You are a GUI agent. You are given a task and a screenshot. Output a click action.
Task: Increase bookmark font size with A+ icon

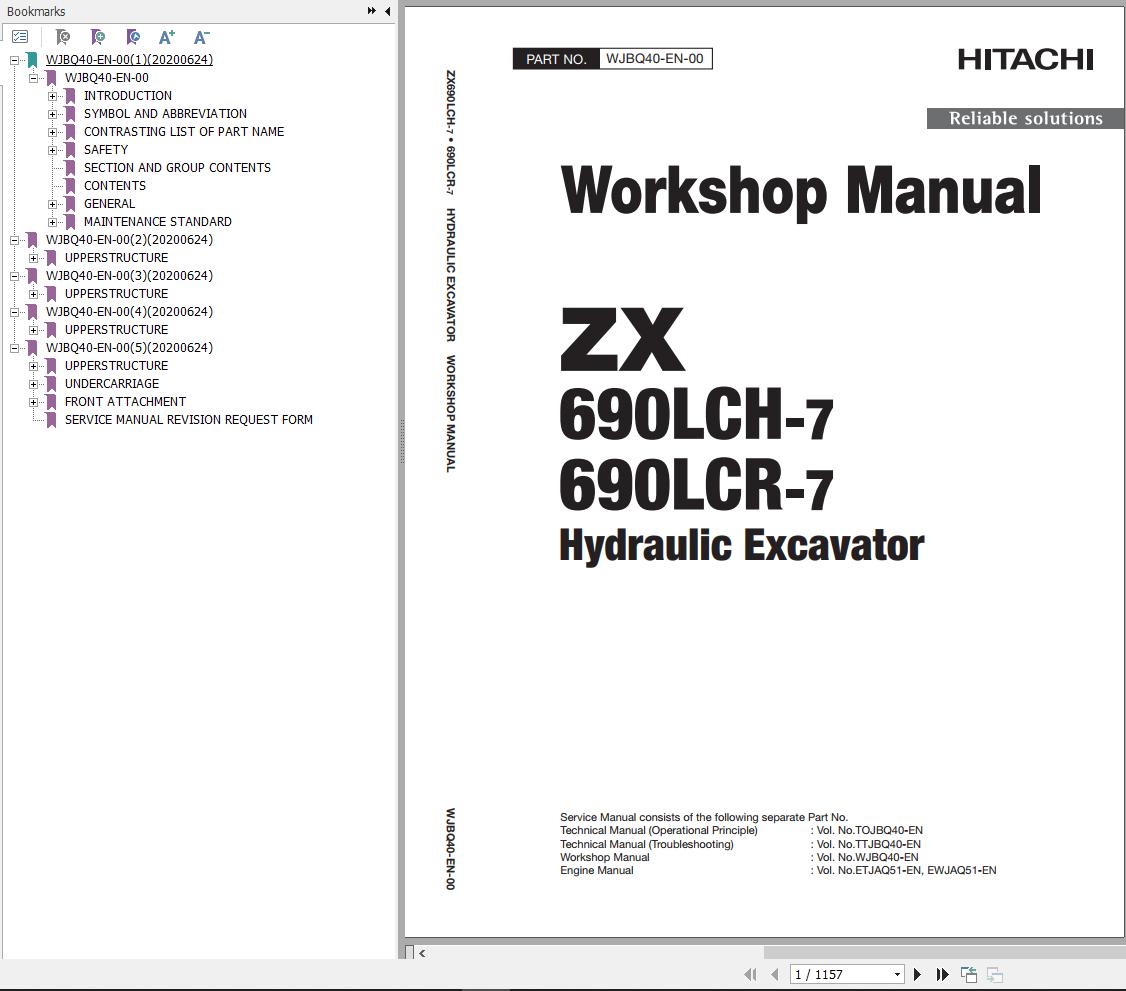(167, 37)
